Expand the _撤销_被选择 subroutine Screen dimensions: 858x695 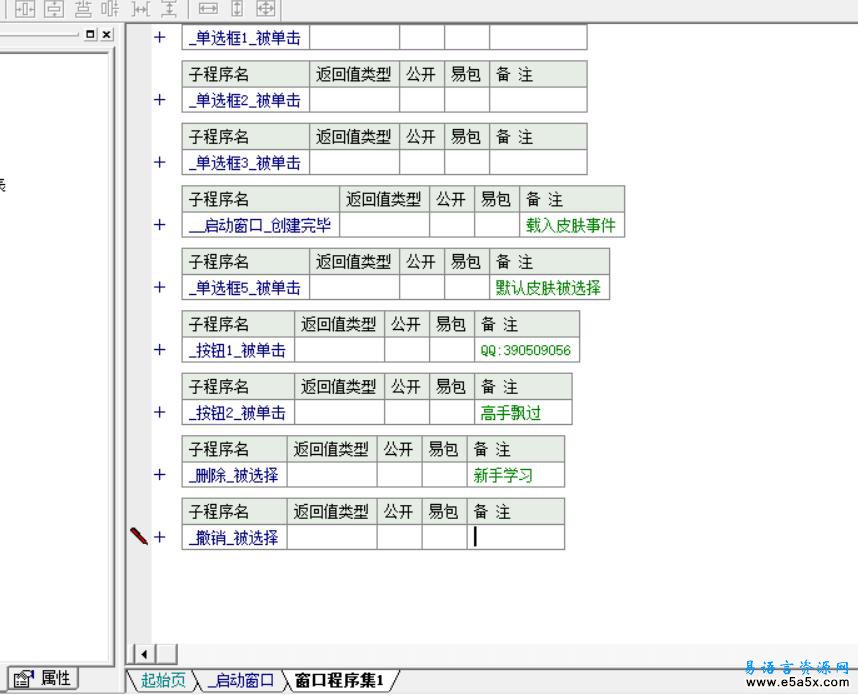pyautogui.click(x=159, y=536)
